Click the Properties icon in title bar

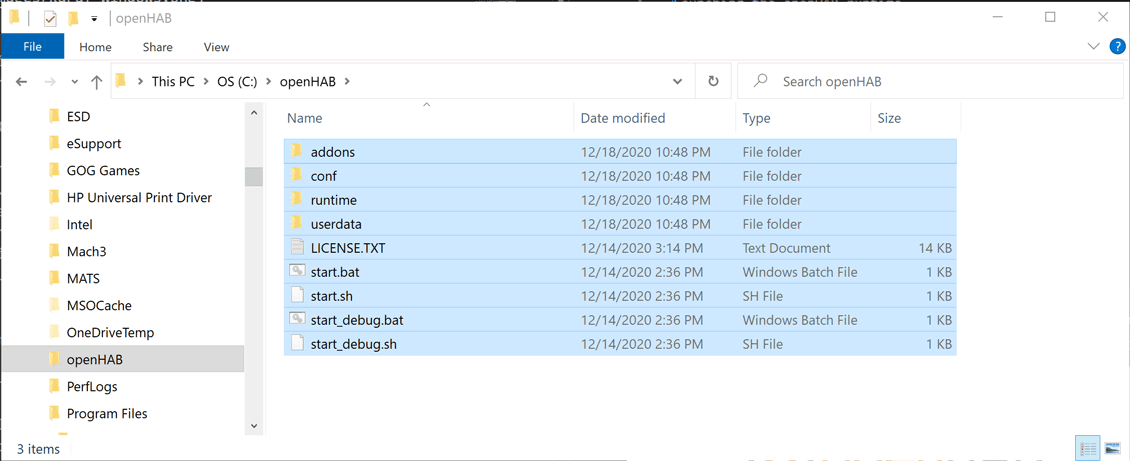[x=50, y=18]
